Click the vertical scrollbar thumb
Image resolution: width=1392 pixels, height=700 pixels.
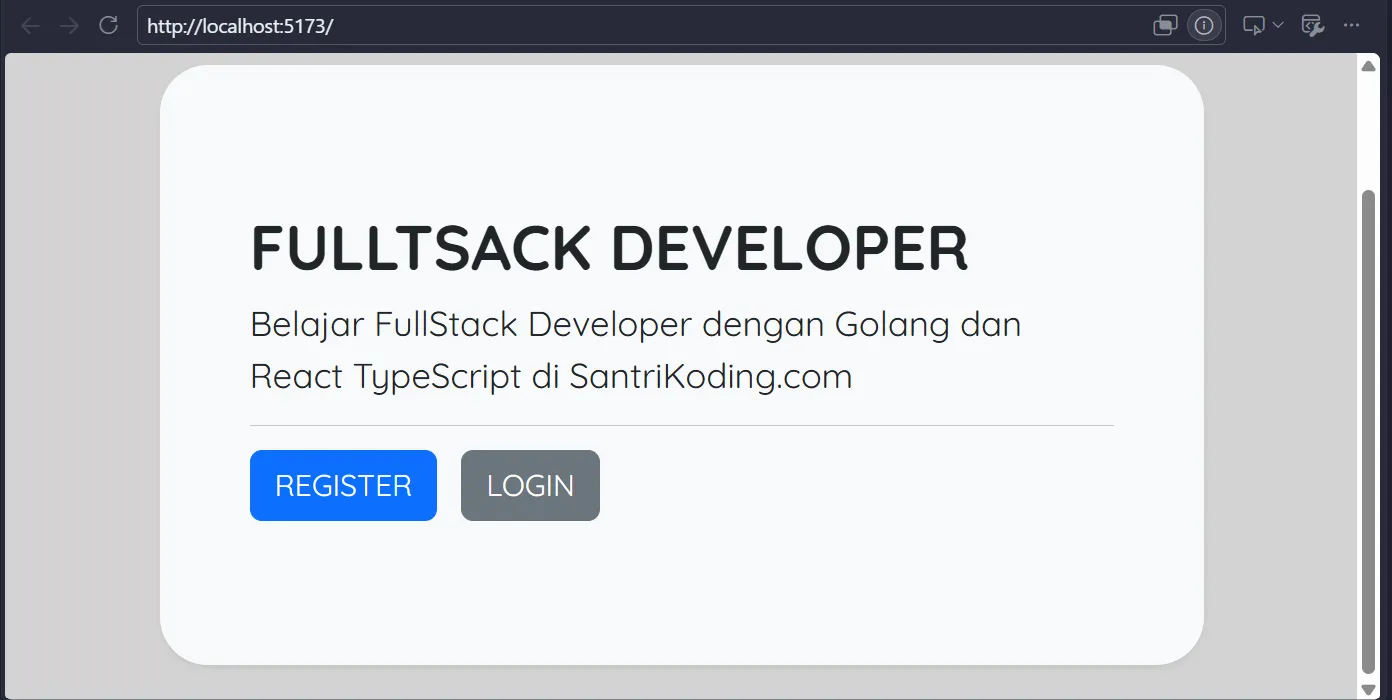tap(1368, 431)
